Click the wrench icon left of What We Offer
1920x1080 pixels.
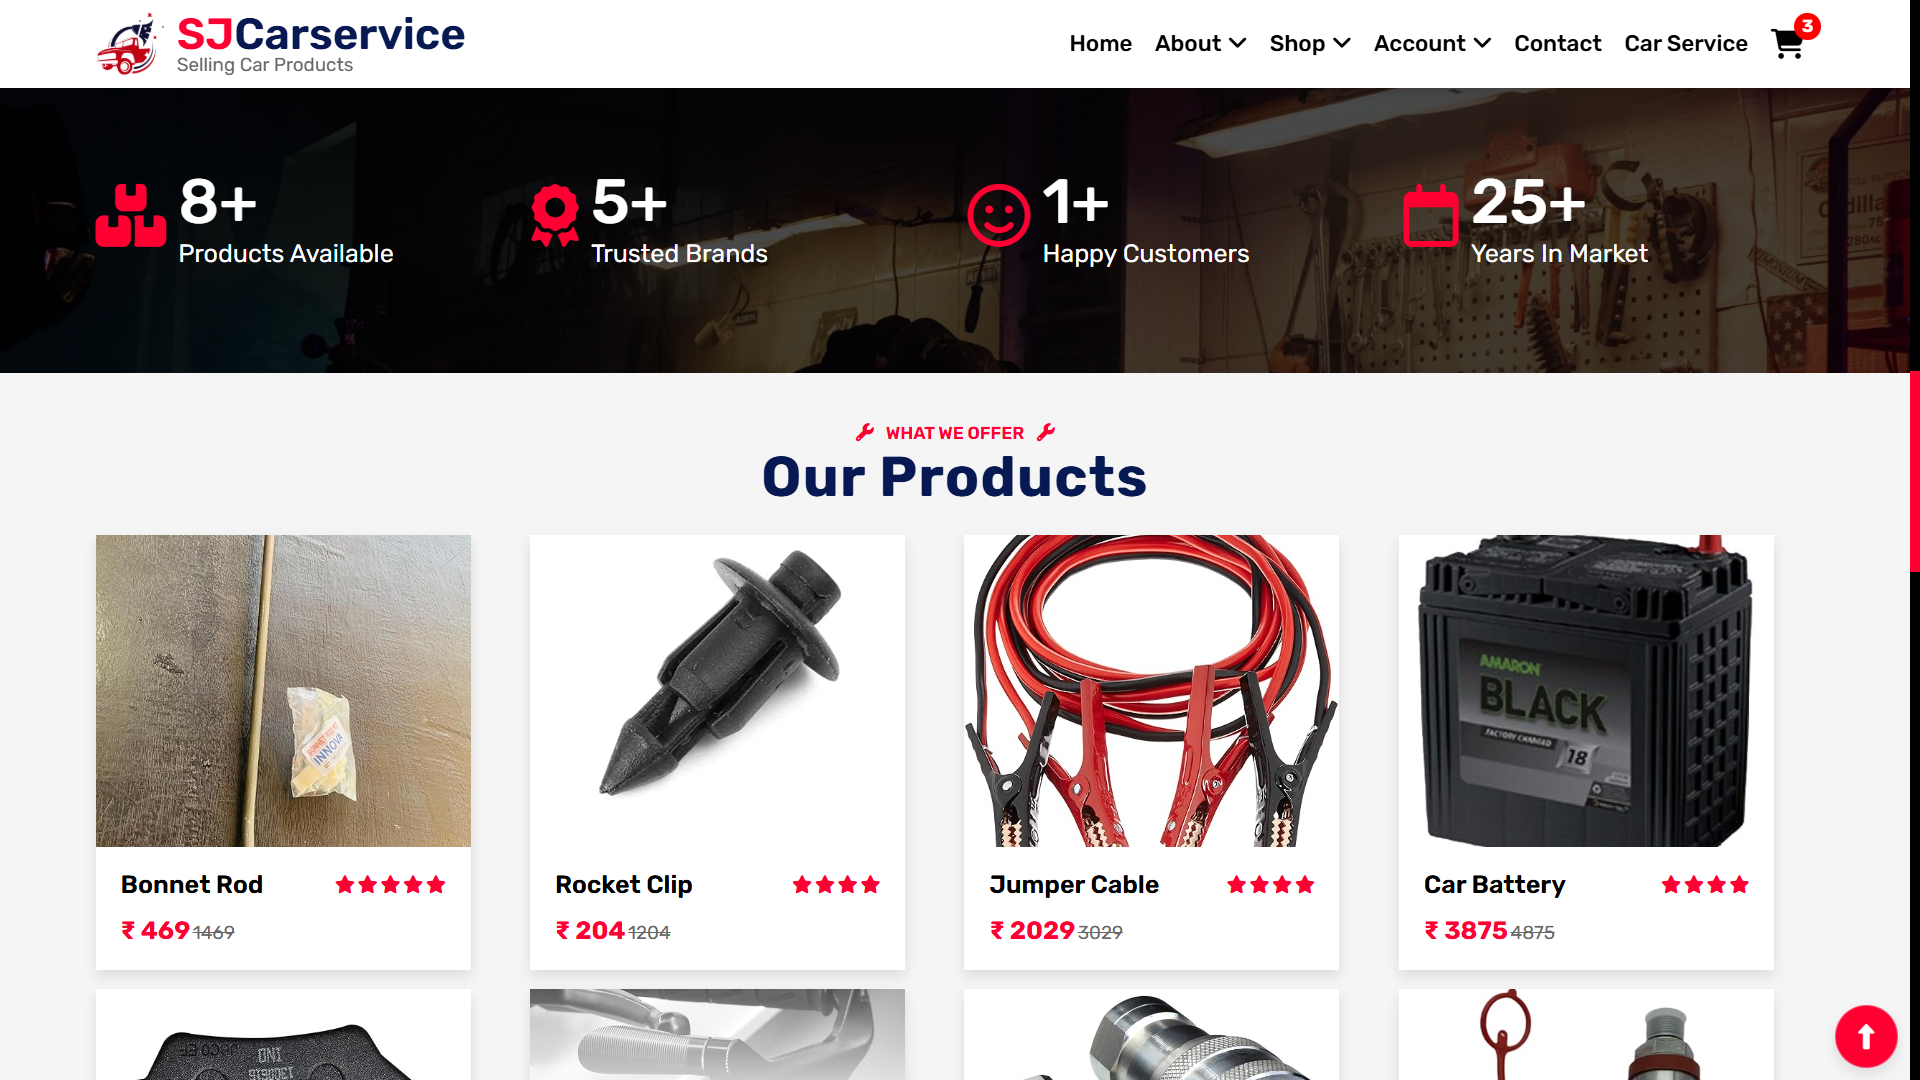click(865, 432)
